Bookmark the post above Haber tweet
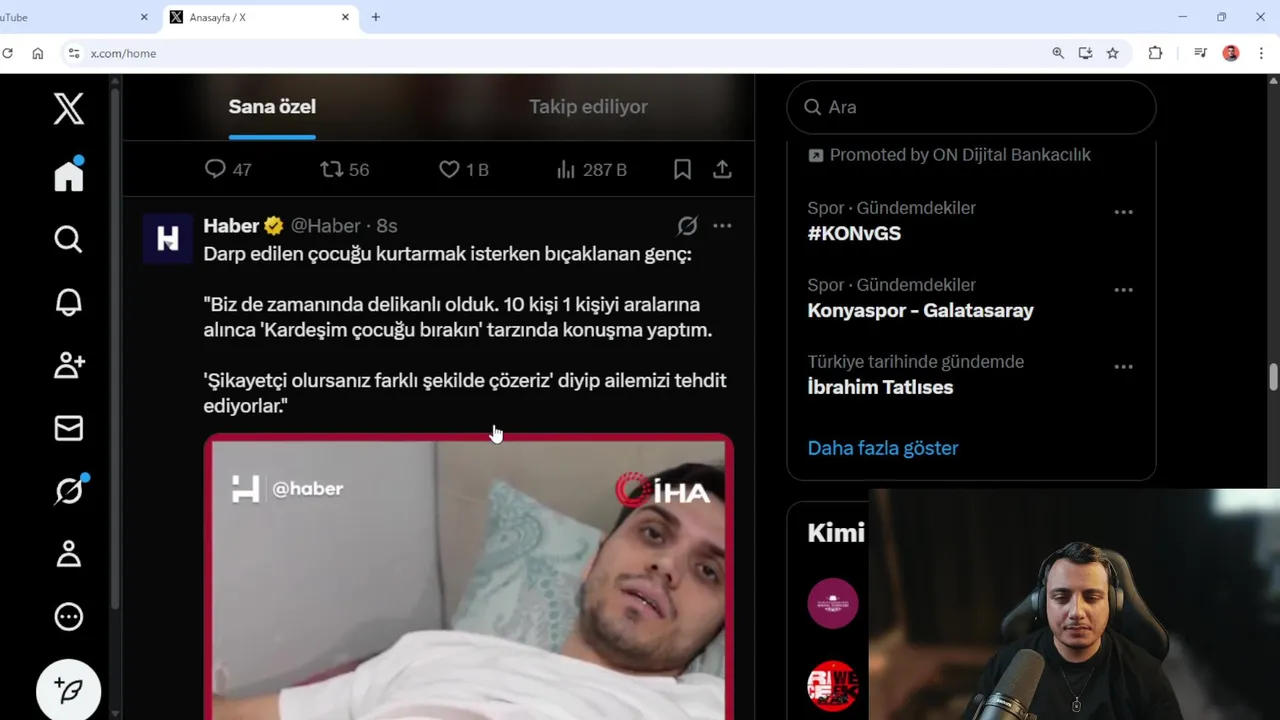Screen dimensions: 1280x720 (x=682, y=169)
